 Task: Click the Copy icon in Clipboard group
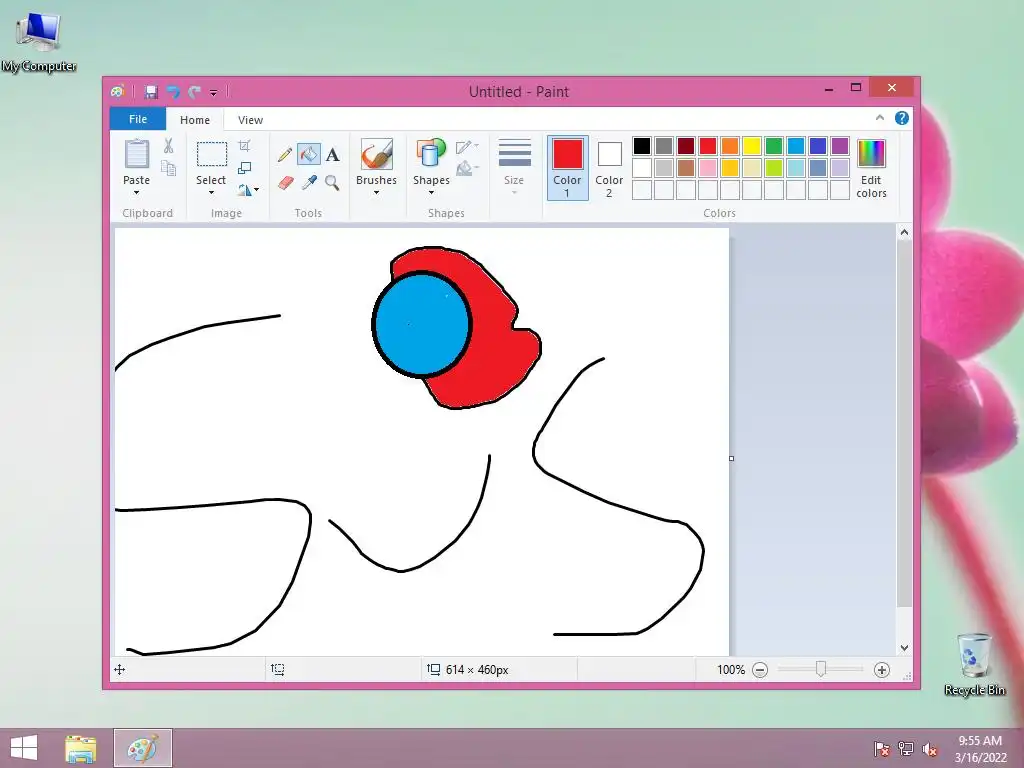click(168, 168)
